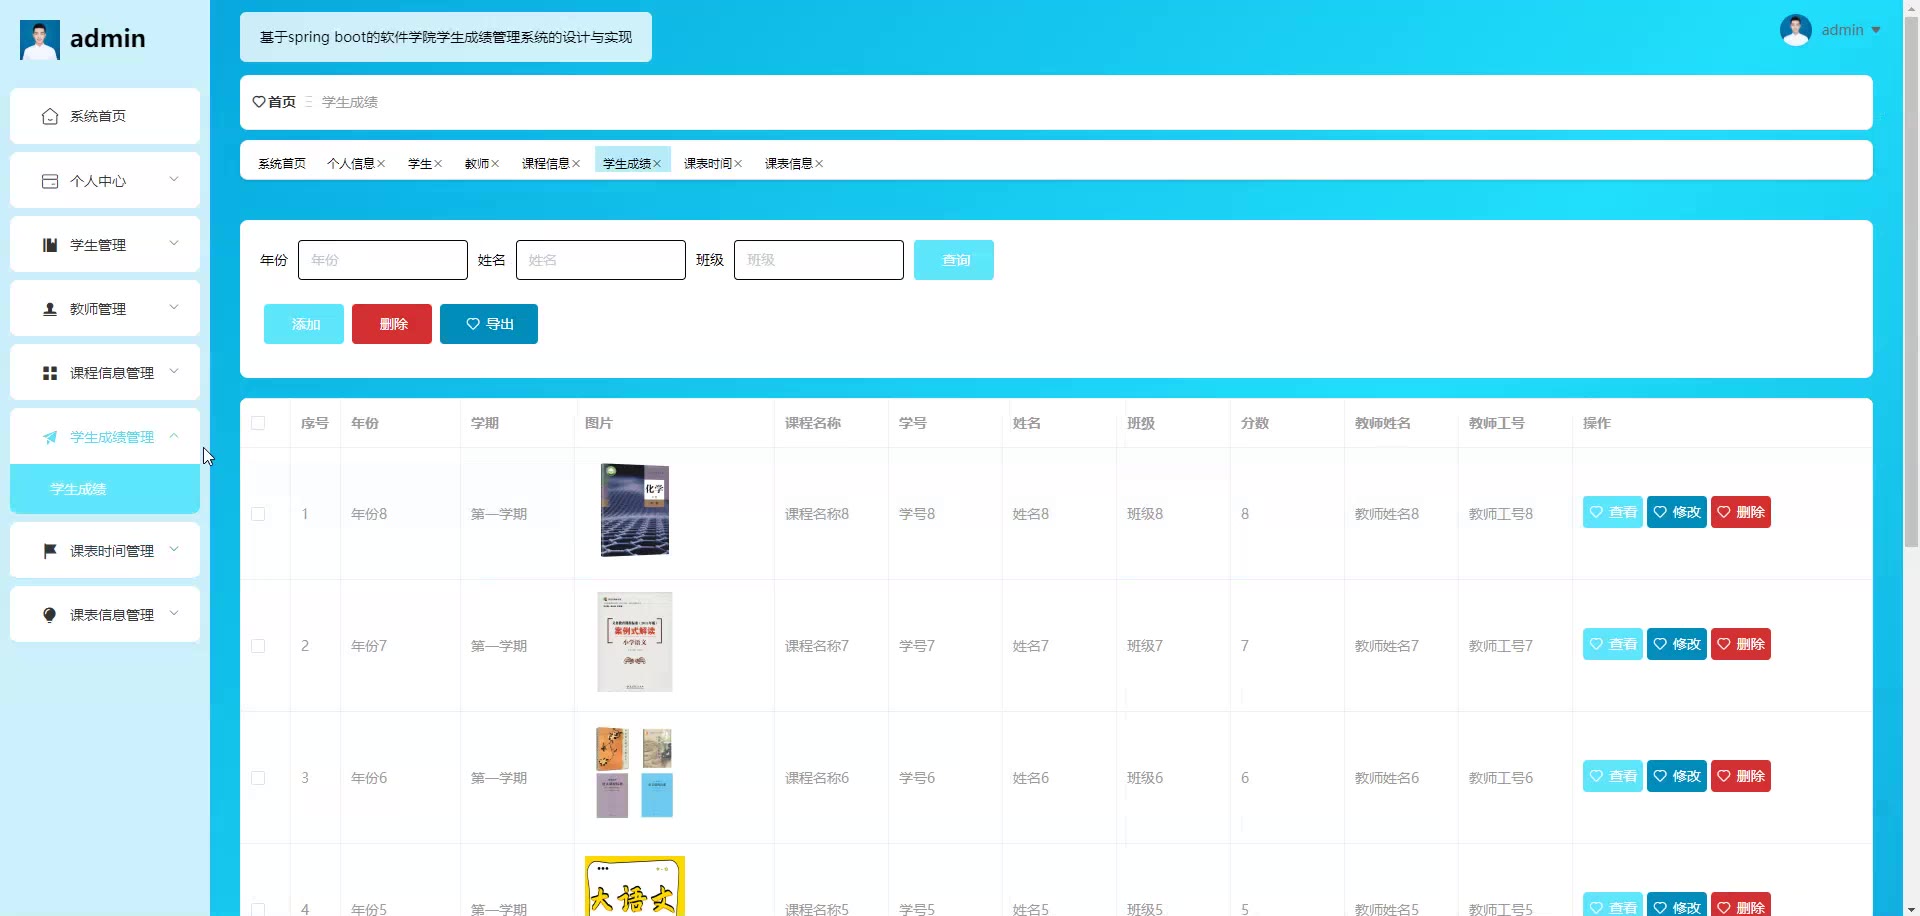This screenshot has width=1920, height=916.
Task: Click 修改 for row 年份8
Action: click(x=1677, y=512)
